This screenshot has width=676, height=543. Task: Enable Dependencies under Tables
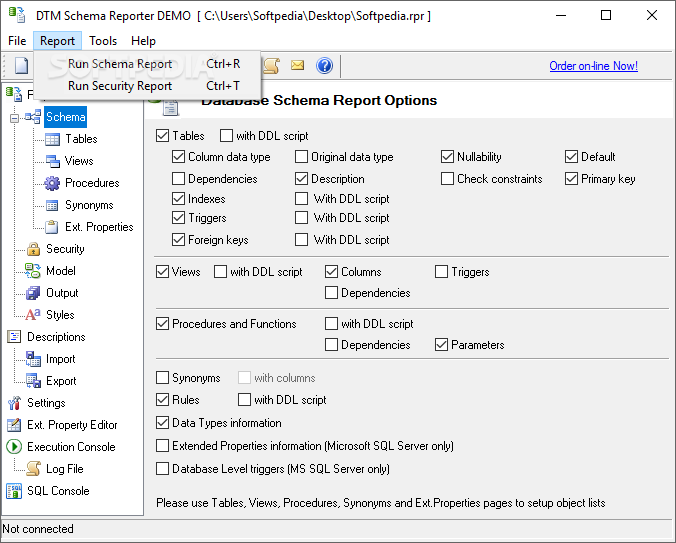click(x=178, y=179)
